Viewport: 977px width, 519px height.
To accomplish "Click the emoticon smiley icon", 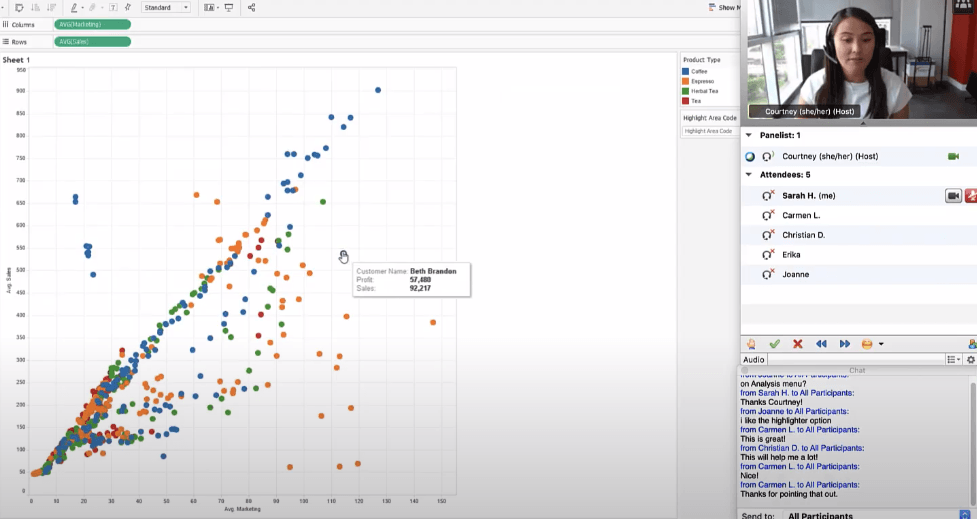I will click(x=867, y=344).
